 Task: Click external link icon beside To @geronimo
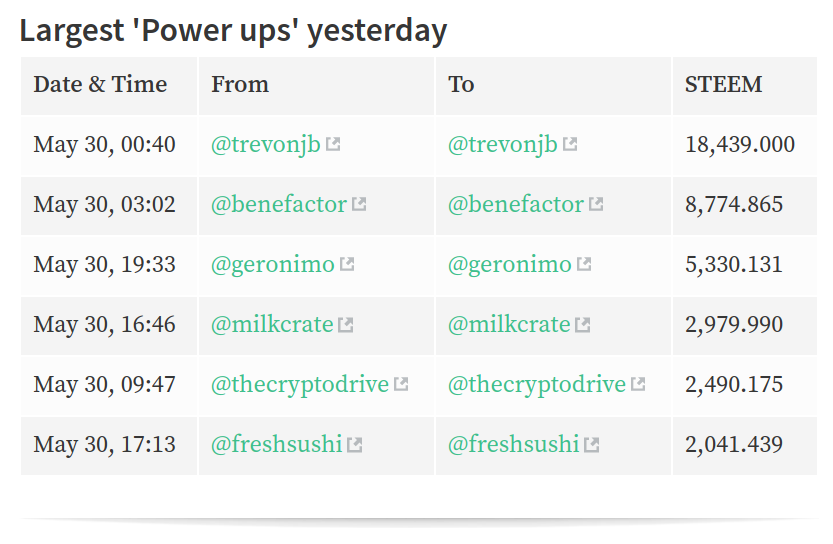click(x=584, y=264)
